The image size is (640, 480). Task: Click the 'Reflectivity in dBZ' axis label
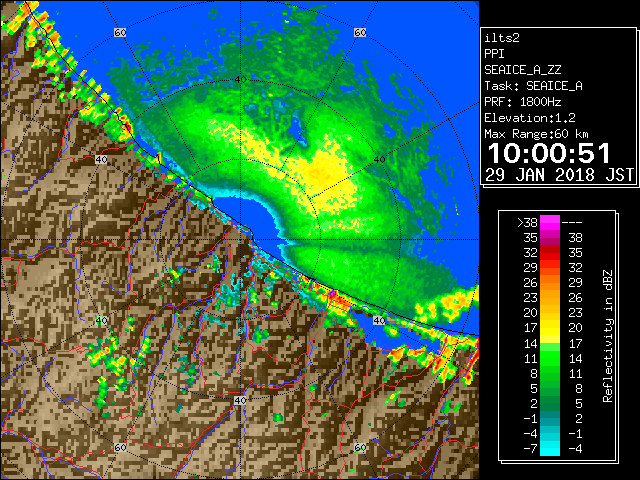click(608, 336)
